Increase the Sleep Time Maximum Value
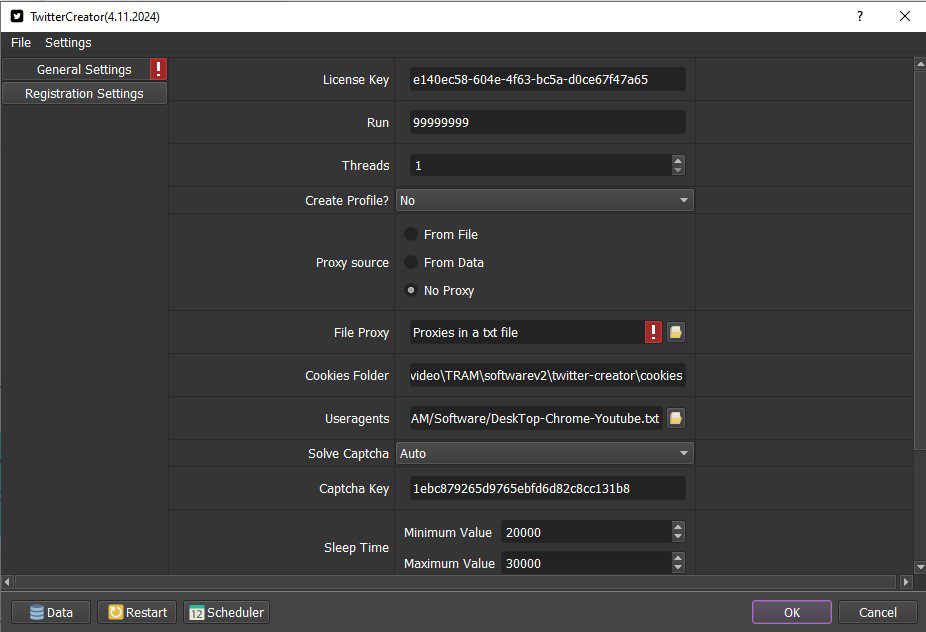This screenshot has width=926, height=632. click(x=678, y=558)
